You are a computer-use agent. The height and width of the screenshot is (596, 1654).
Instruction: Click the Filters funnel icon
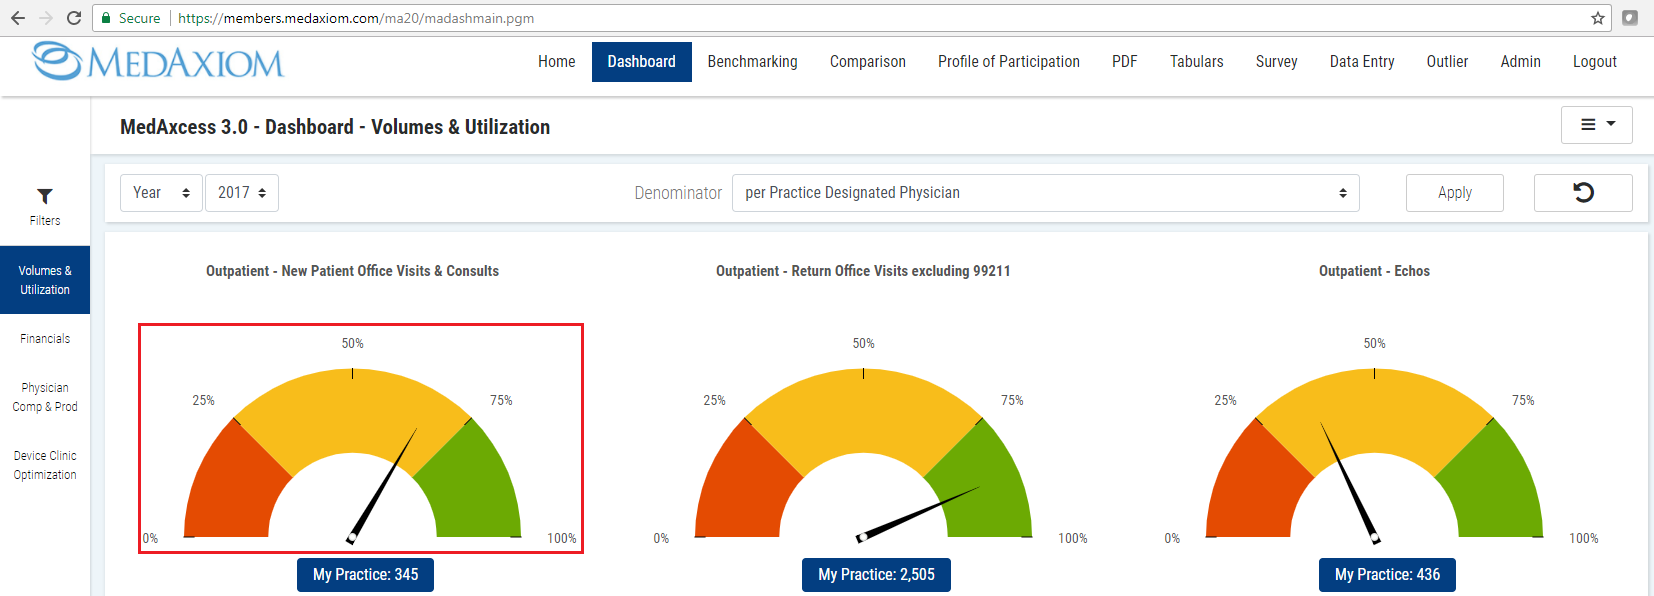coord(45,197)
